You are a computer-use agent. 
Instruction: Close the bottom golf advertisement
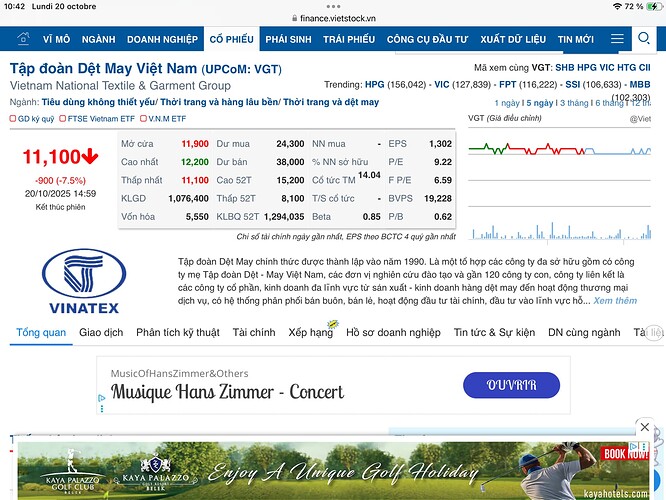tap(644, 427)
